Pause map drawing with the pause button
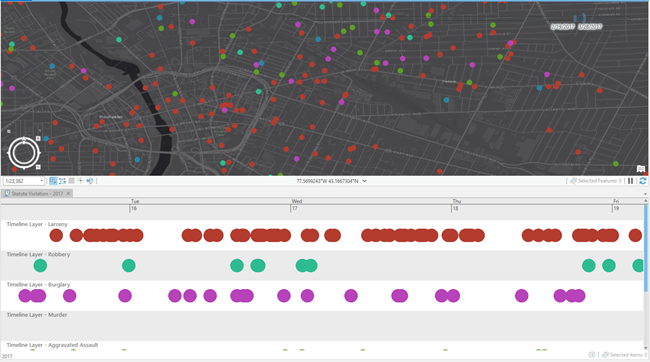This screenshot has height=362, width=650. coord(631,181)
